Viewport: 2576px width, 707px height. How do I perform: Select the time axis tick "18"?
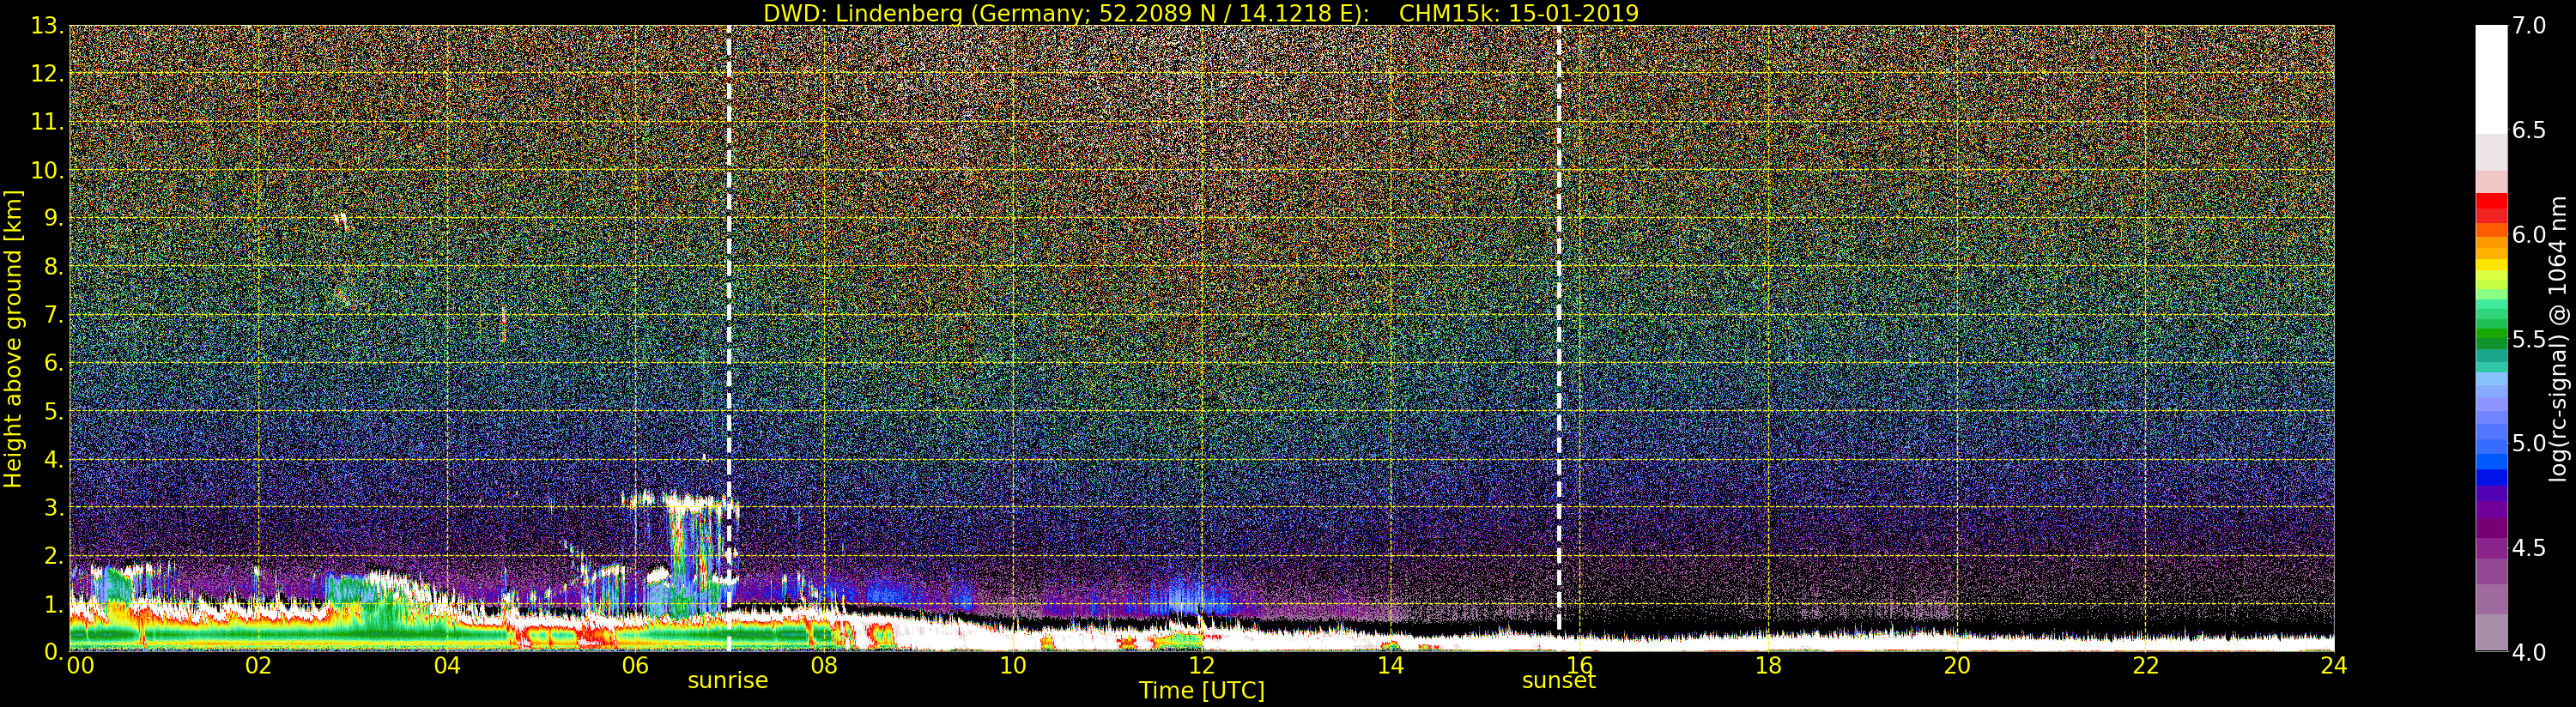[1768, 666]
